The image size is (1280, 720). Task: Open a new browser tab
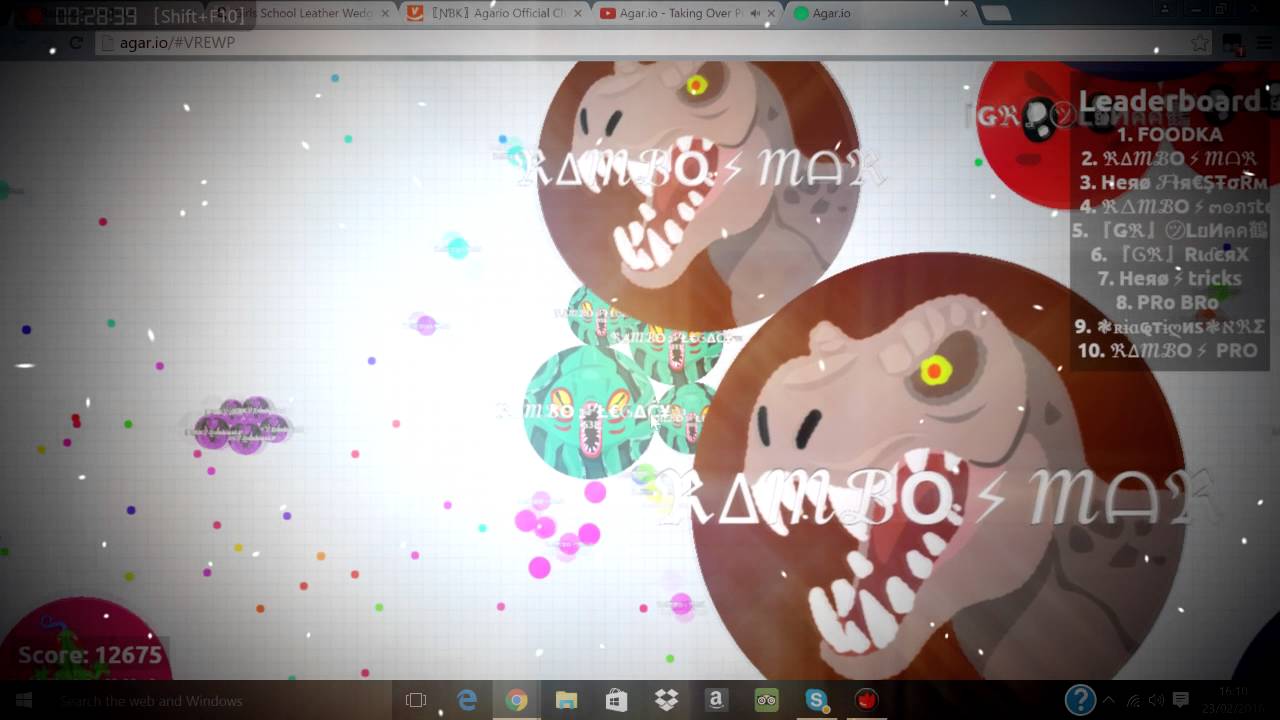click(x=996, y=13)
